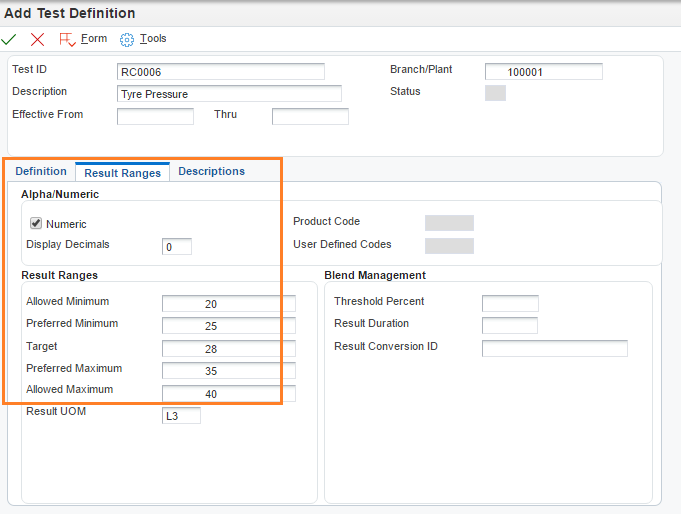This screenshot has height=514, width=681.
Task: Switch to the Definition tab
Action: (41, 171)
